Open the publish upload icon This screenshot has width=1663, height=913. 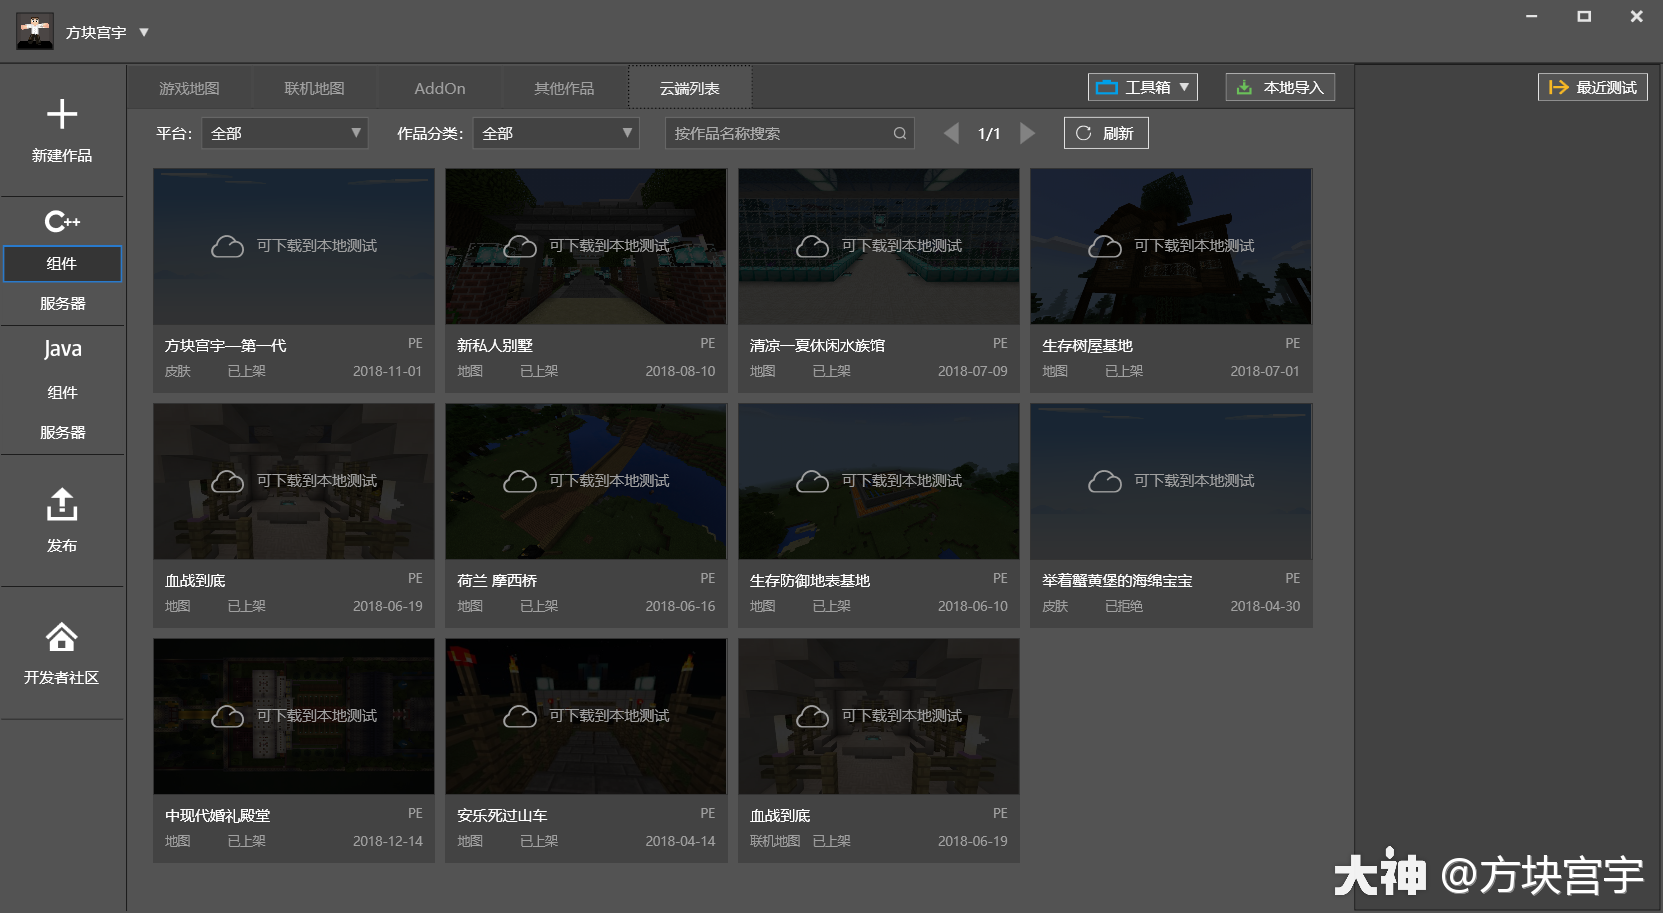click(x=62, y=505)
